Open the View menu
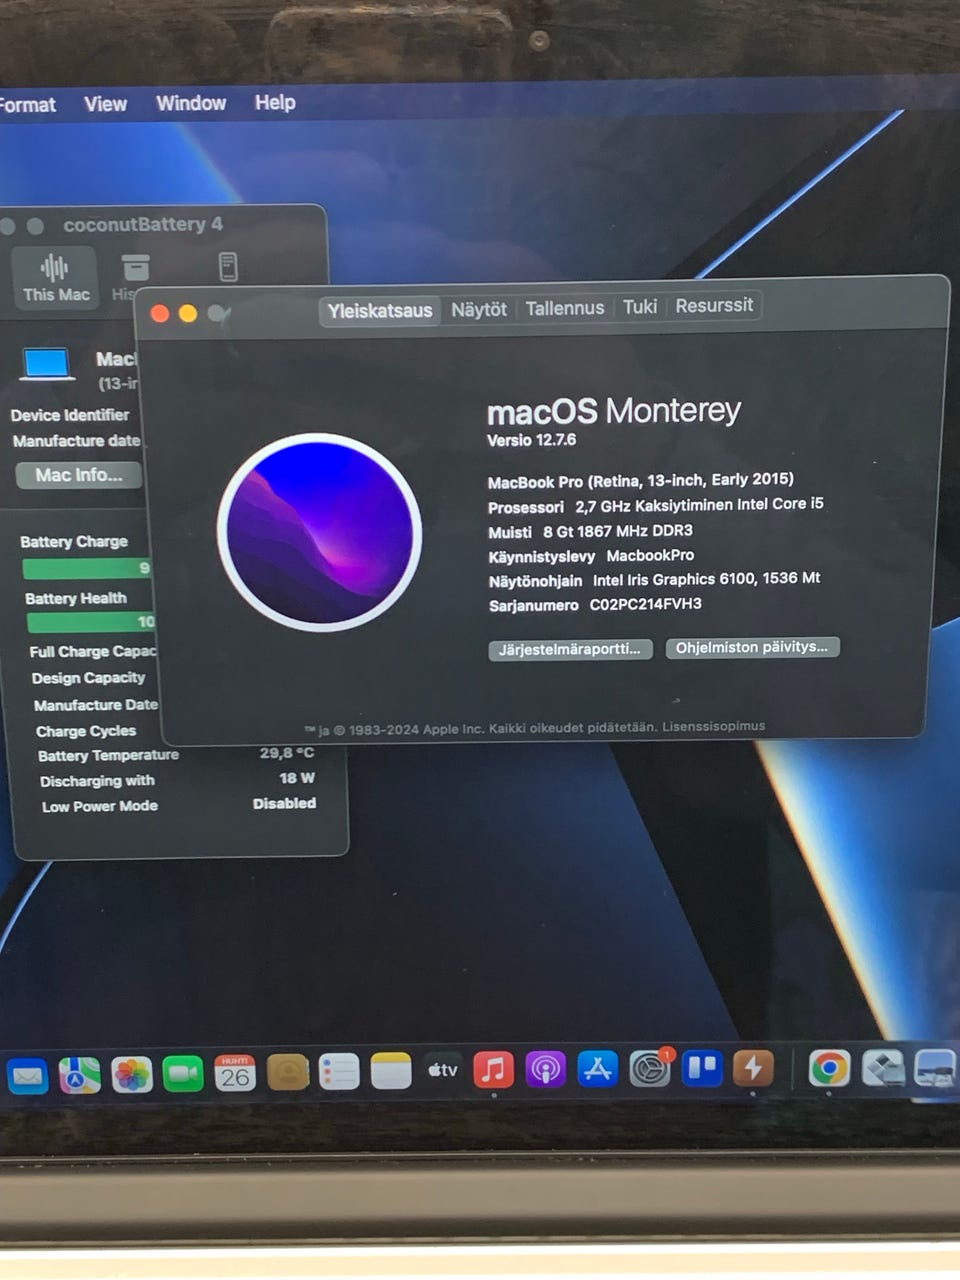The width and height of the screenshot is (960, 1280). (x=105, y=104)
